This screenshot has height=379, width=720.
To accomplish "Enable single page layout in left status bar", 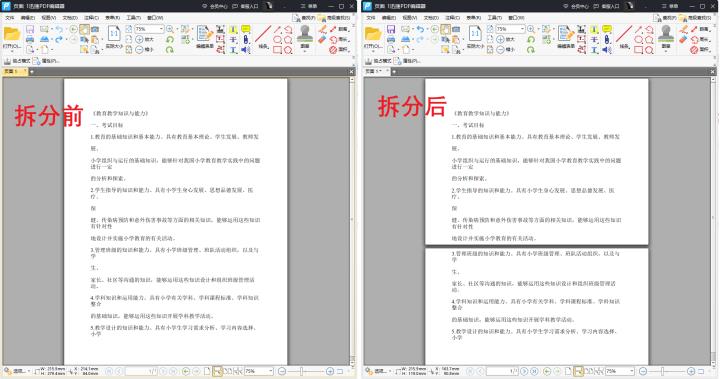I will (x=208, y=371).
